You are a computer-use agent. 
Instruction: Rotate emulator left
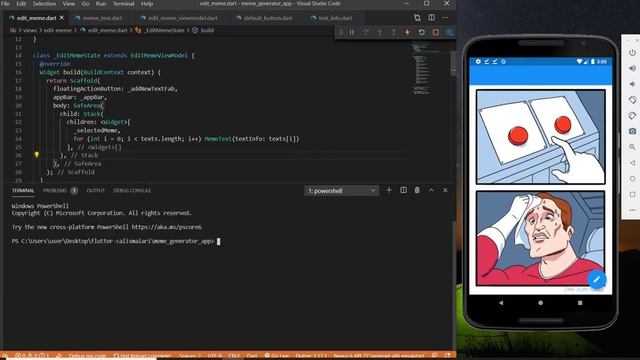[x=632, y=100]
